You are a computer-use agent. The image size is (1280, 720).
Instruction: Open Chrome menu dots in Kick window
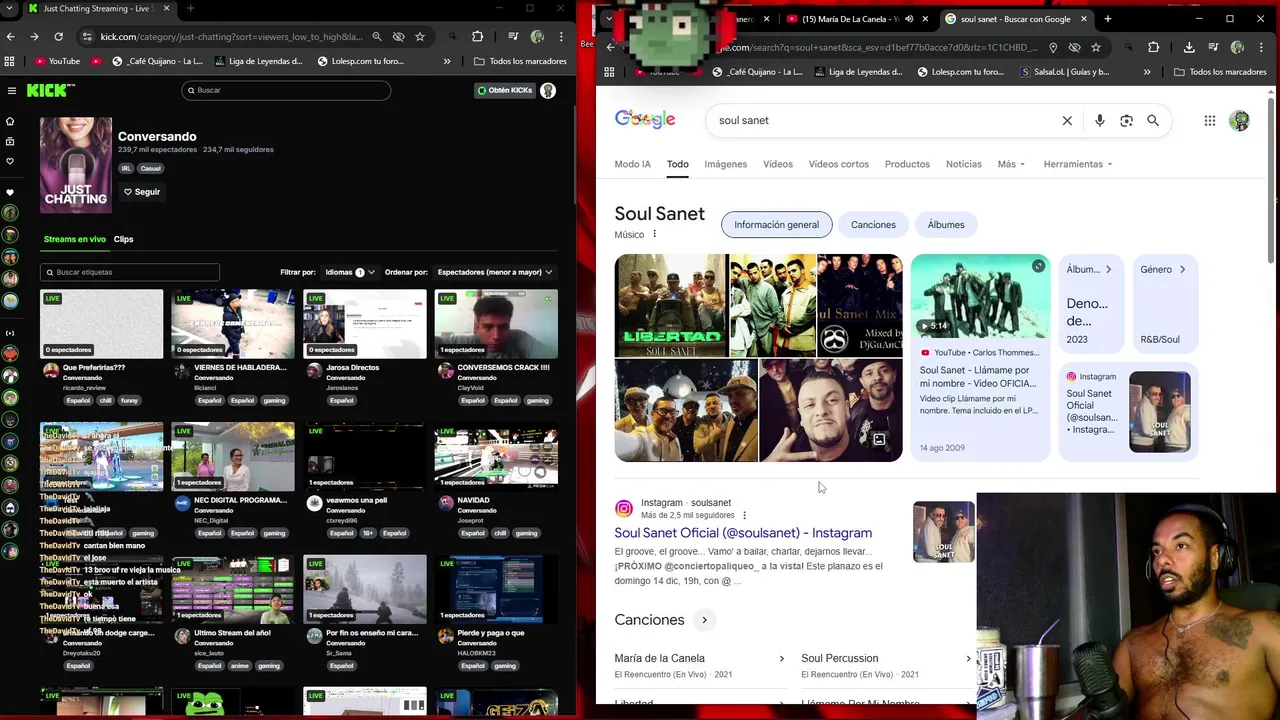563,37
